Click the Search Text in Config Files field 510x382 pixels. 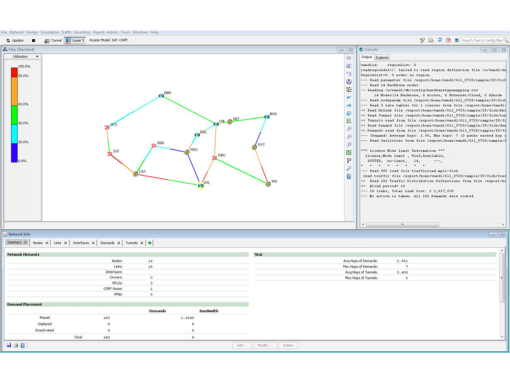(482, 40)
